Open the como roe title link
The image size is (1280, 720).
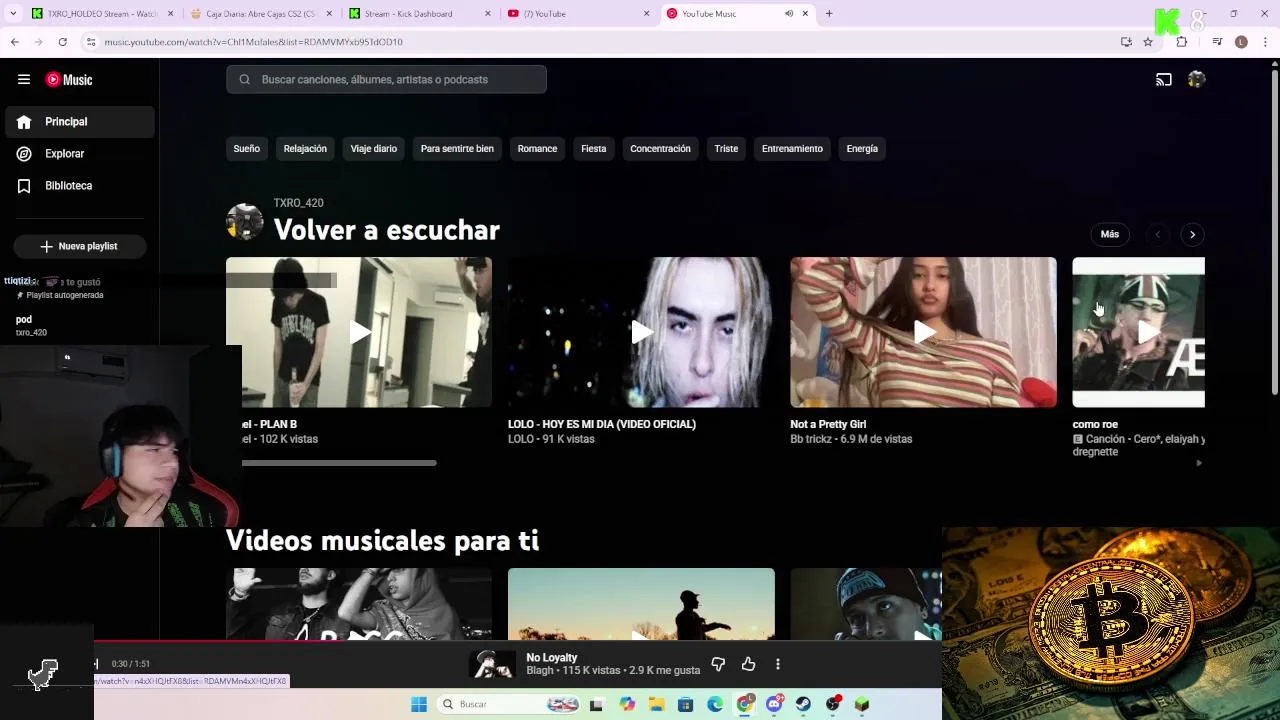coord(1095,424)
